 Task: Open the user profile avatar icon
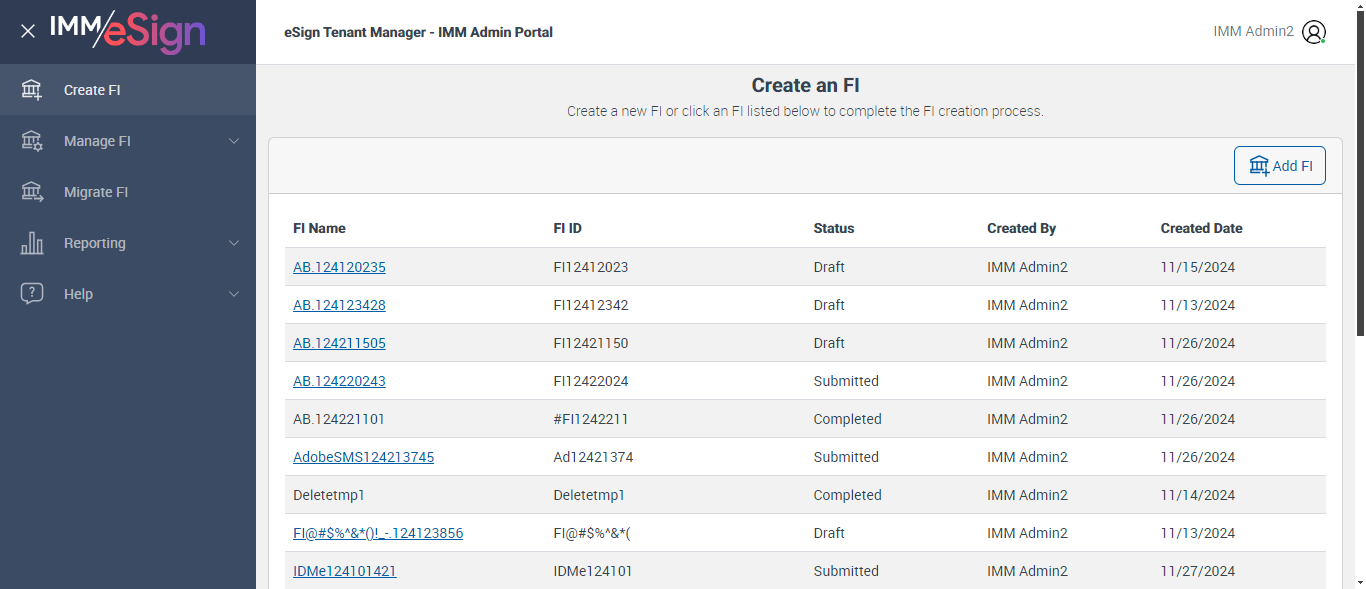point(1314,32)
